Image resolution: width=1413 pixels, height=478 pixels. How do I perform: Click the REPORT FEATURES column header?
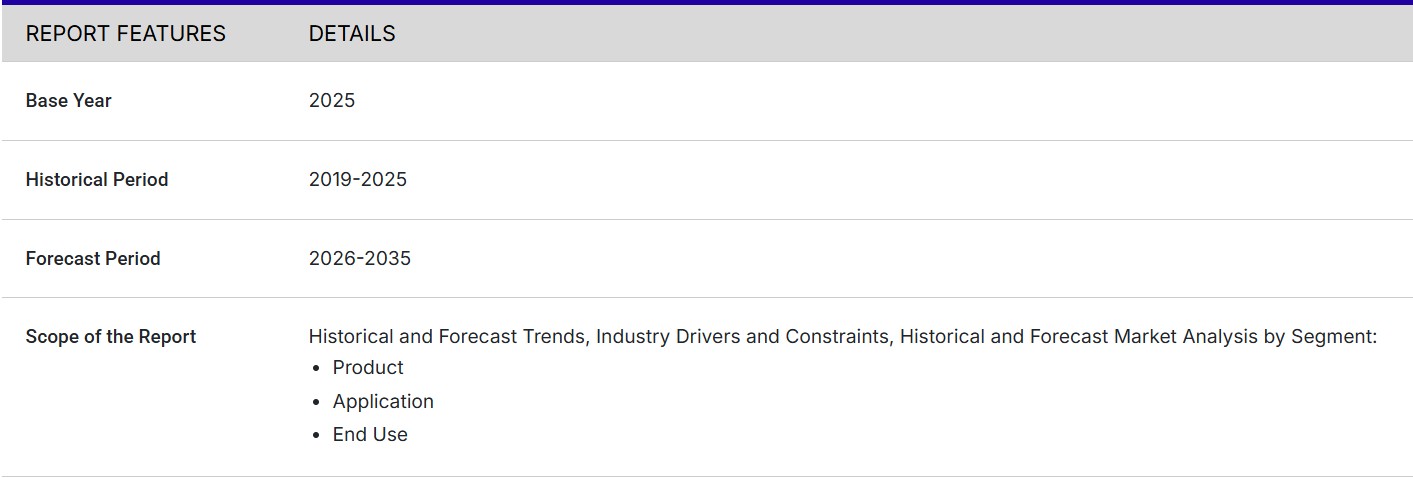click(125, 34)
